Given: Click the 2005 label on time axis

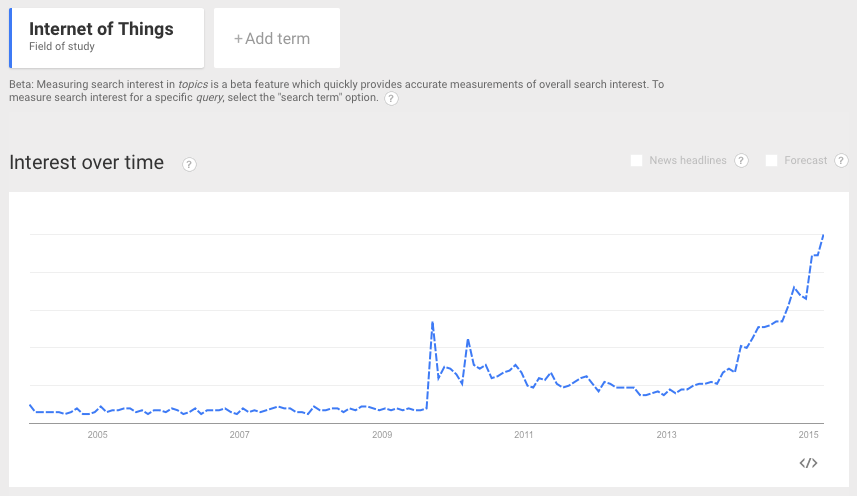Looking at the screenshot, I should click(x=97, y=435).
